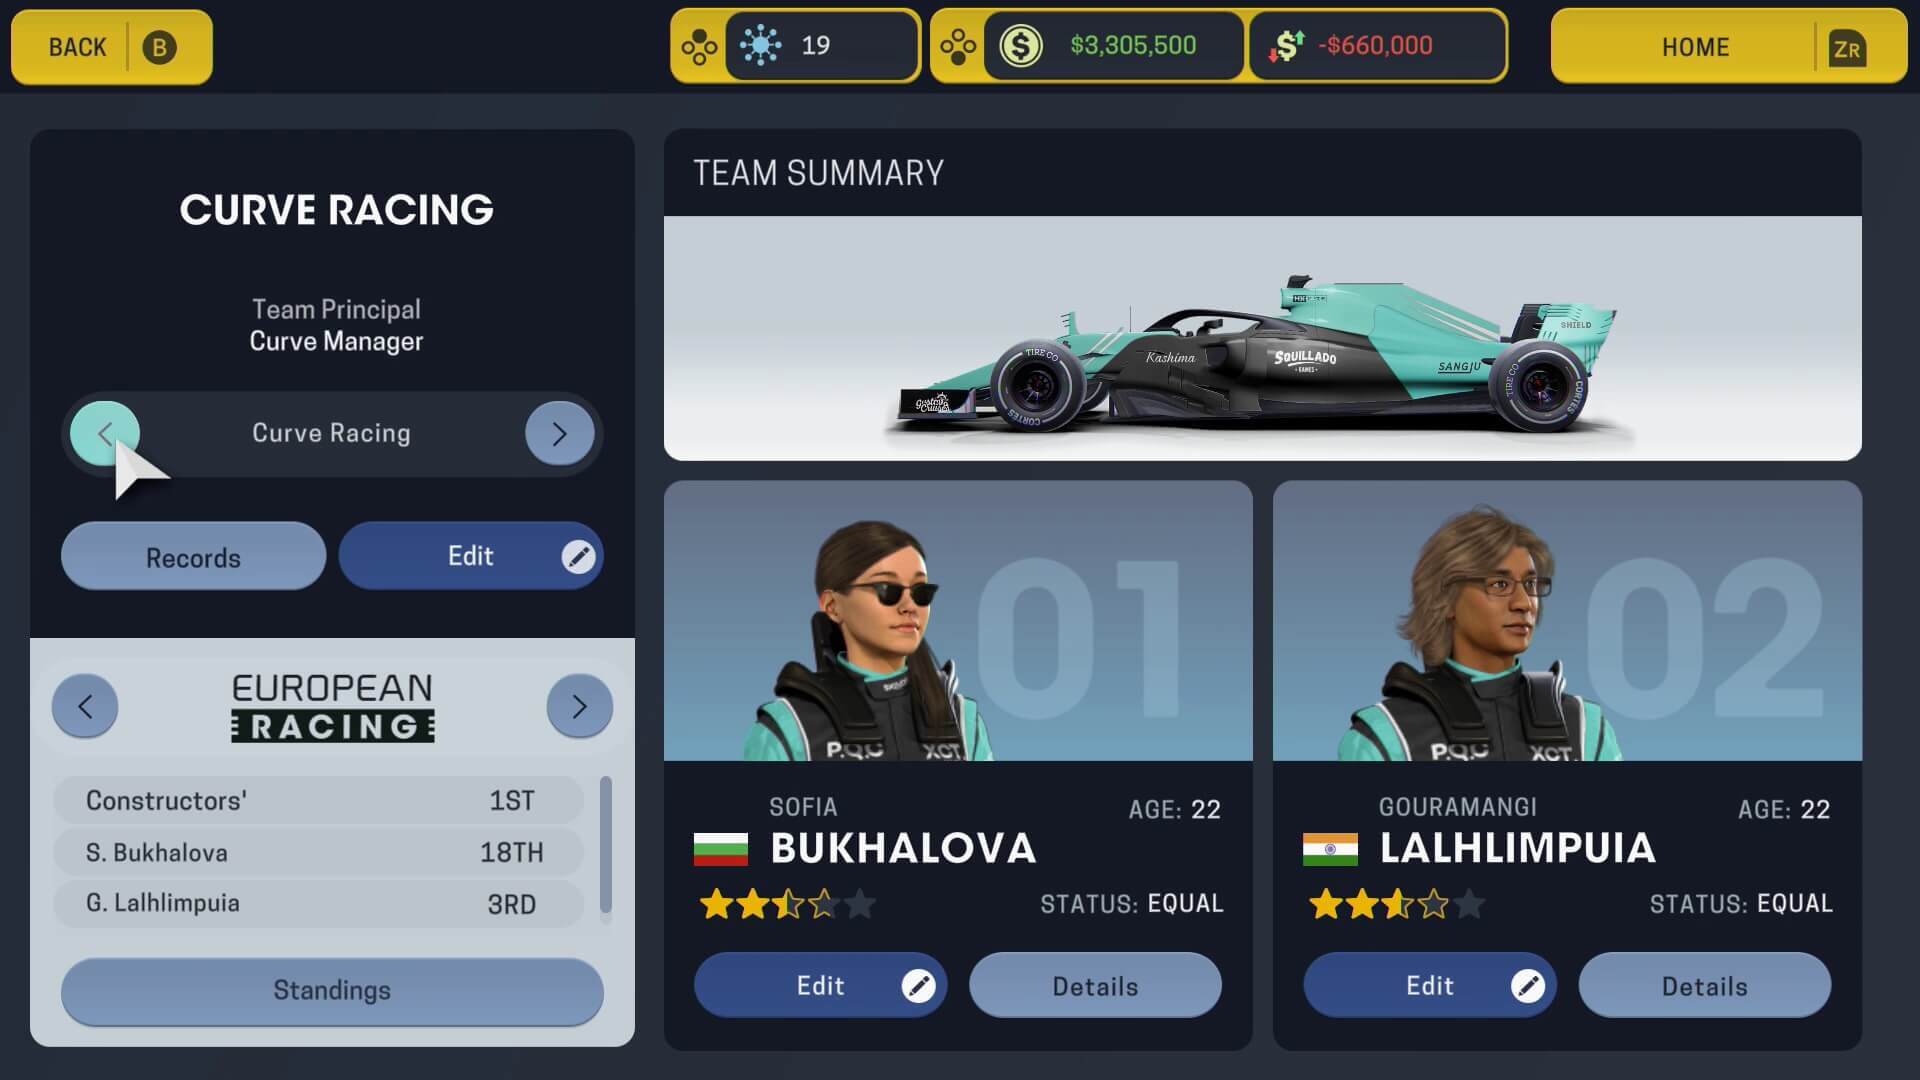Expand team selection left arrow chevron
Viewport: 1920px width, 1080px height.
pos(103,433)
